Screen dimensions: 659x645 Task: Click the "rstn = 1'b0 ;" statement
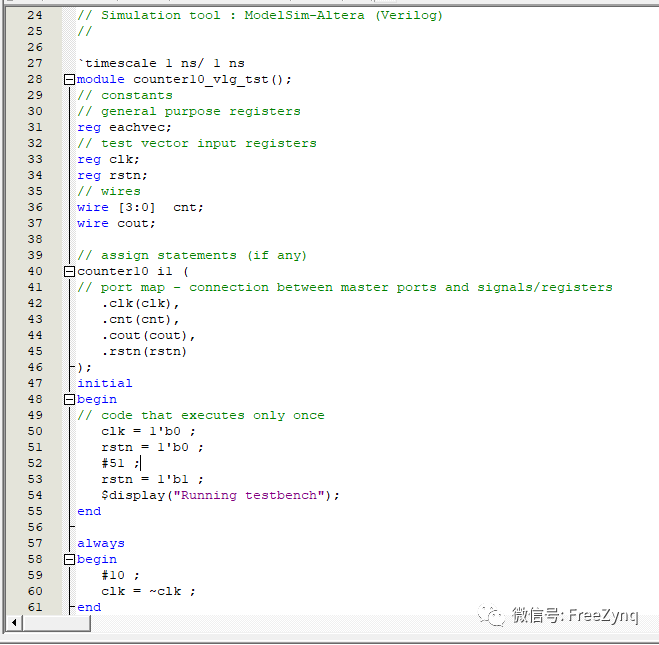point(152,448)
